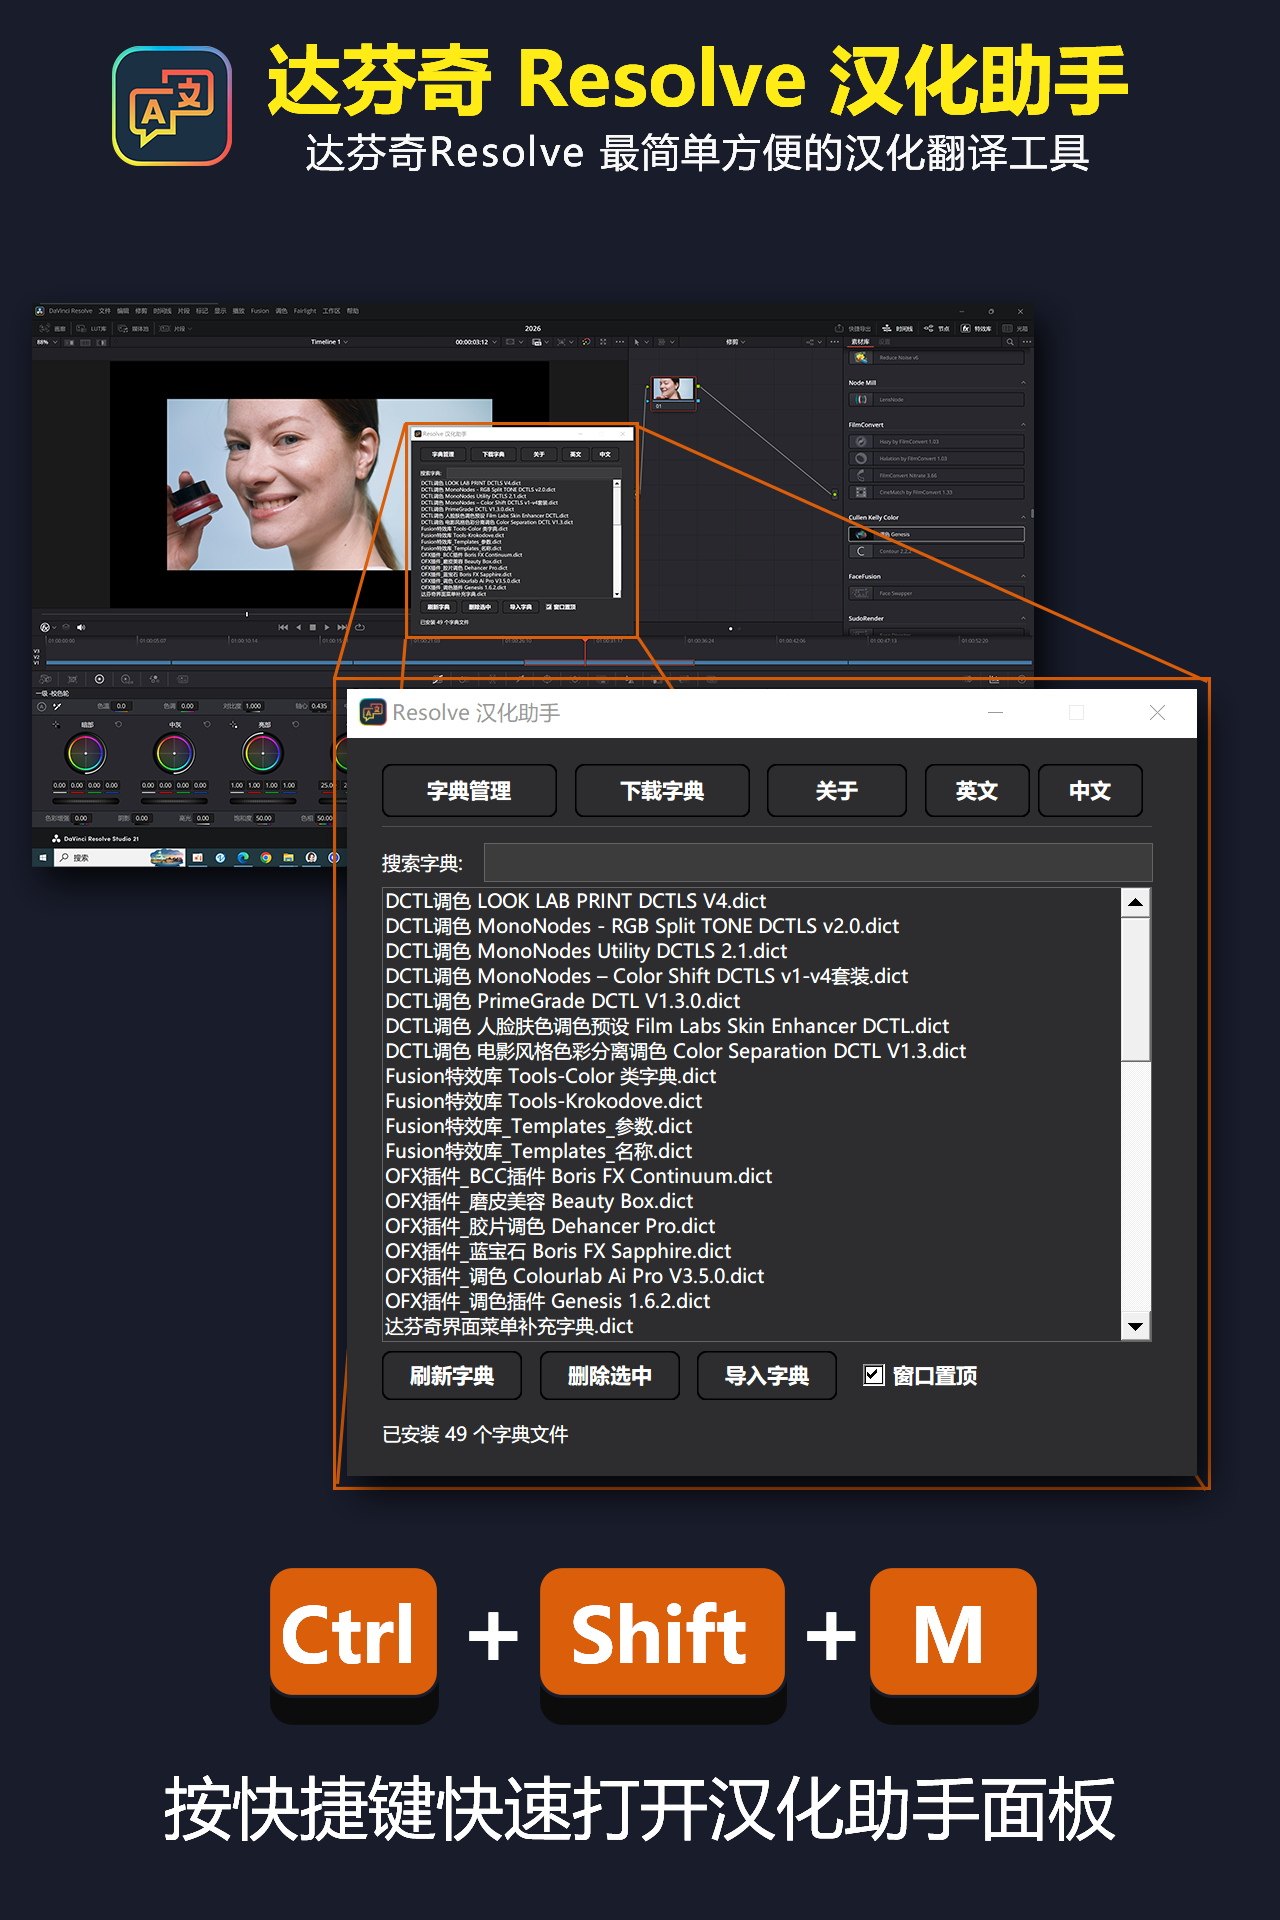This screenshot has width=1280, height=1920.
Task: Select the Genesis effect in the library
Action: pyautogui.click(x=936, y=534)
